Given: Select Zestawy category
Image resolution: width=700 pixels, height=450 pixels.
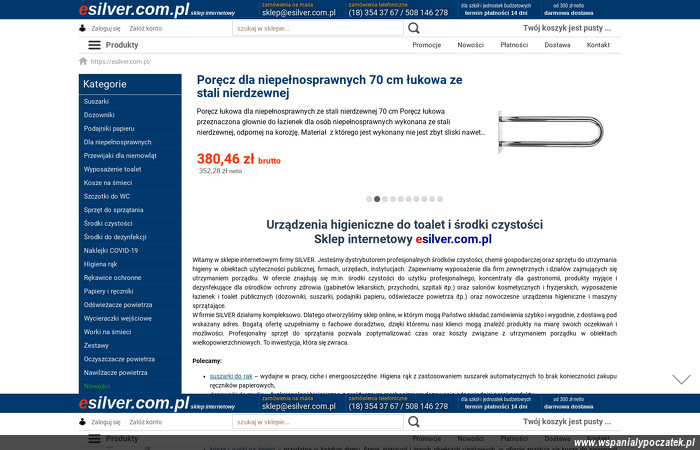Looking at the screenshot, I should click(96, 346).
